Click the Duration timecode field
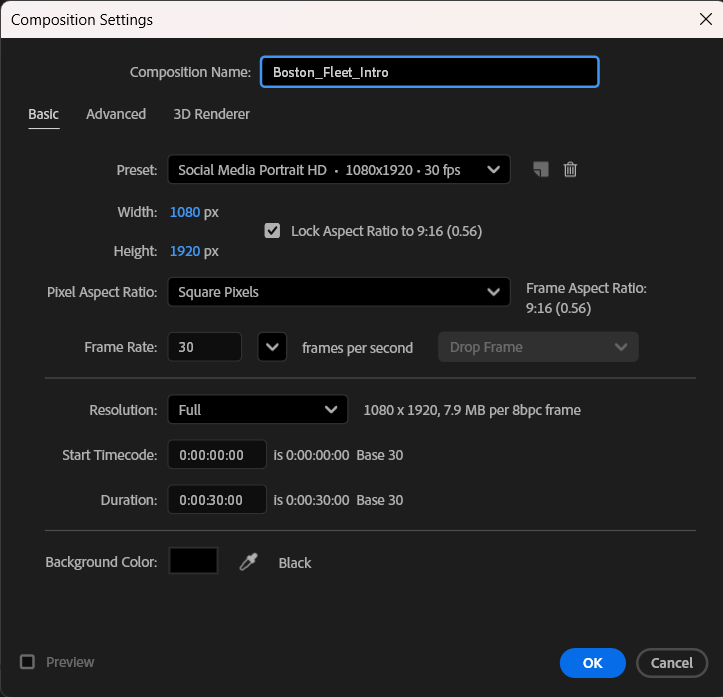The image size is (723, 697). coord(217,500)
